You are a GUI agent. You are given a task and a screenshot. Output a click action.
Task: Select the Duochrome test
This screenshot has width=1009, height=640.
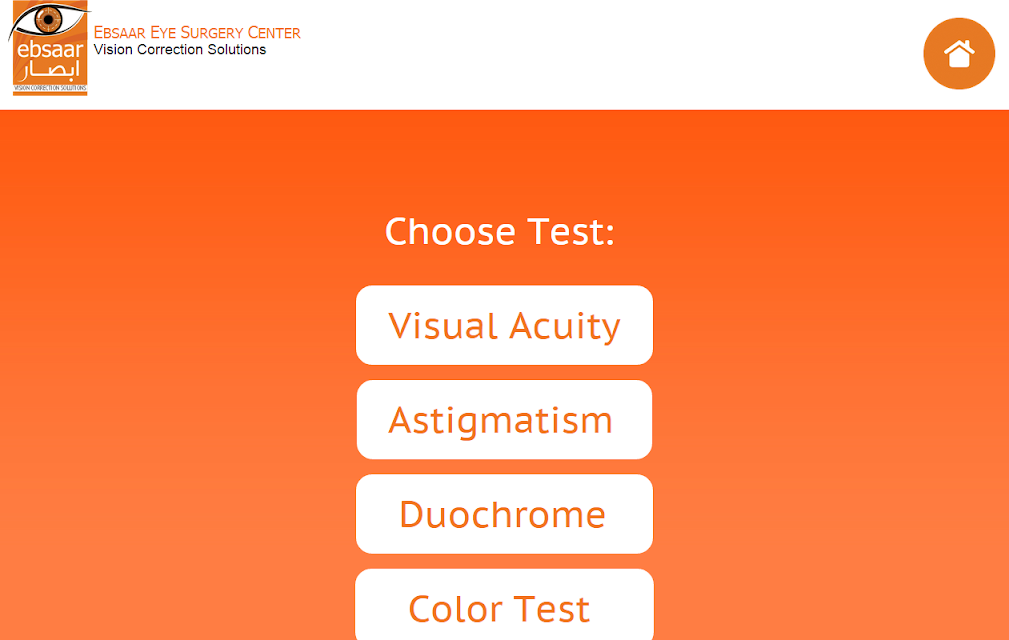pyautogui.click(x=504, y=514)
